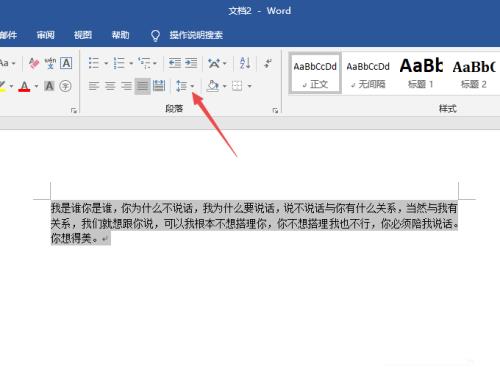Show paragraph marks icon
Image resolution: width=500 pixels, height=367 pixels.
point(268,63)
